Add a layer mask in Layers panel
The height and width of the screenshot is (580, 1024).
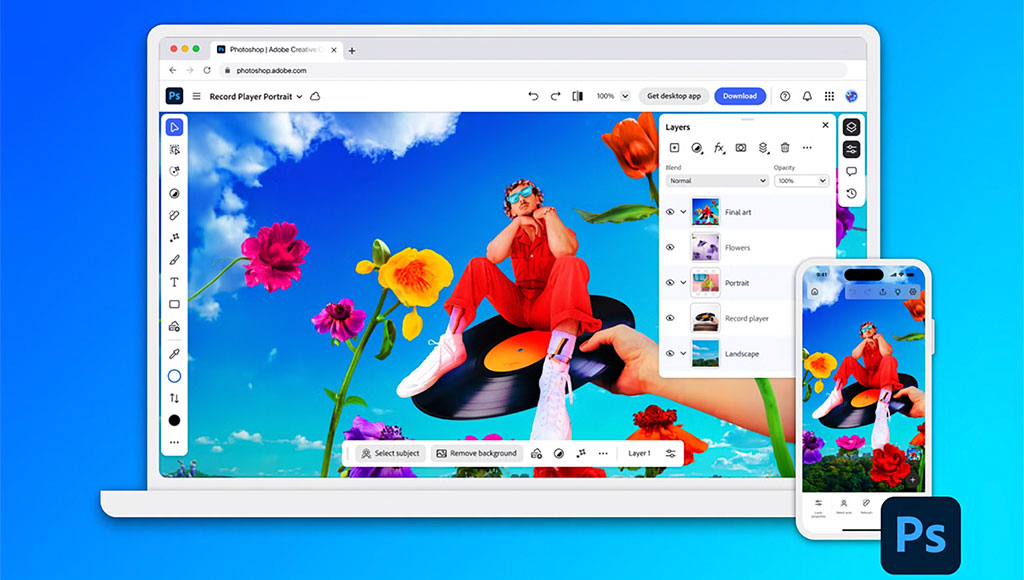pos(741,148)
